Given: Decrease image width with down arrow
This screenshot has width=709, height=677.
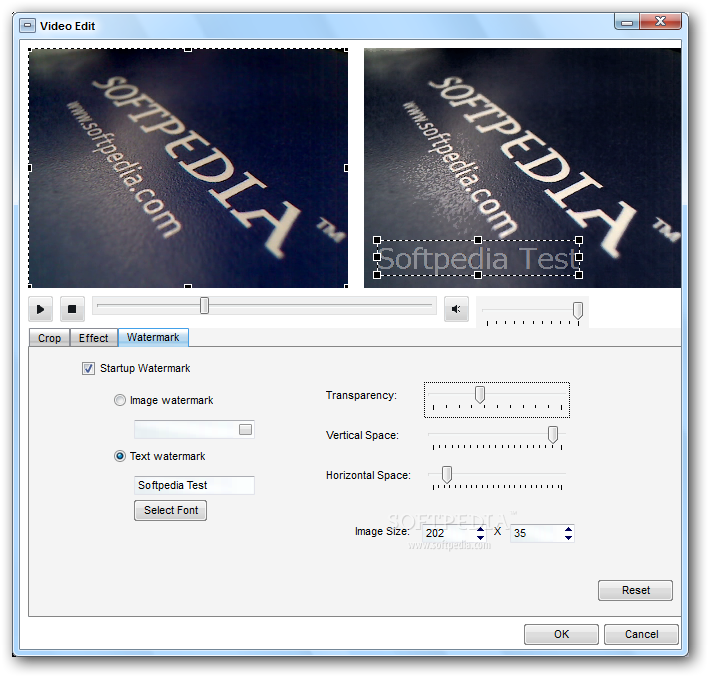Looking at the screenshot, I should click(x=480, y=537).
